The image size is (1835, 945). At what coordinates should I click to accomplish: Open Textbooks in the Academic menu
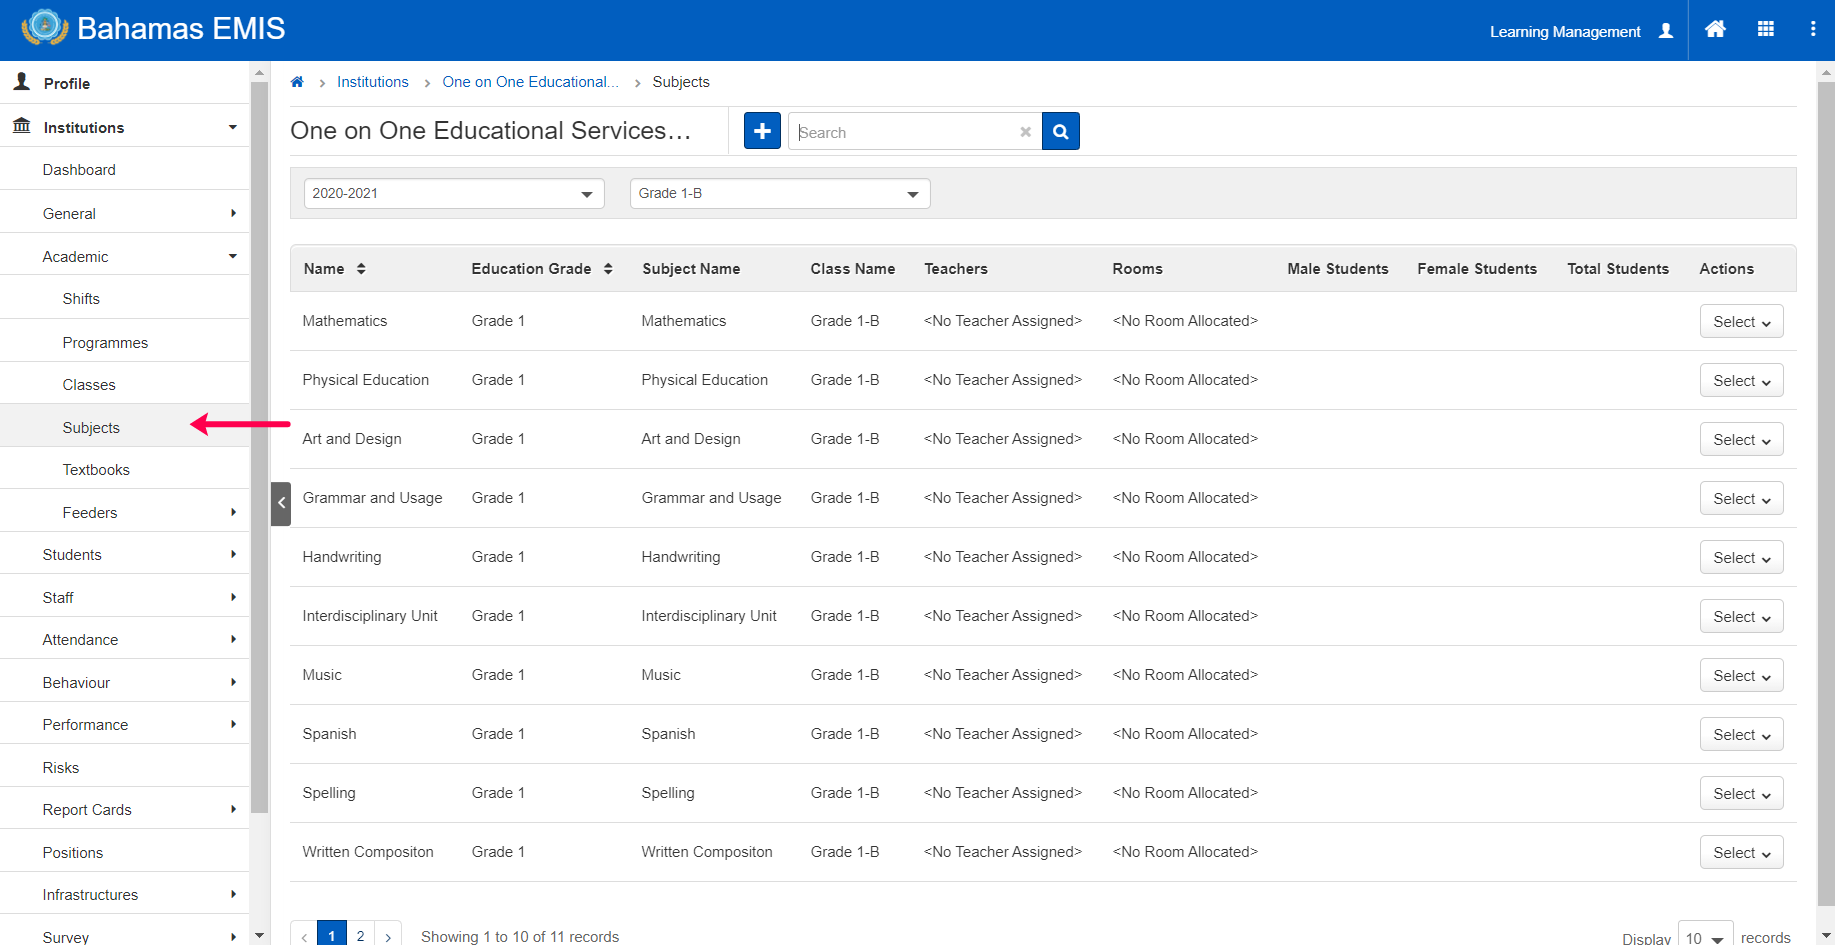point(96,470)
